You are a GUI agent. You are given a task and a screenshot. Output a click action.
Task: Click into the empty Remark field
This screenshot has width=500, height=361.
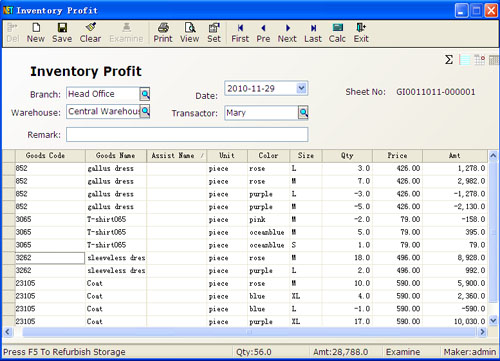coord(187,135)
